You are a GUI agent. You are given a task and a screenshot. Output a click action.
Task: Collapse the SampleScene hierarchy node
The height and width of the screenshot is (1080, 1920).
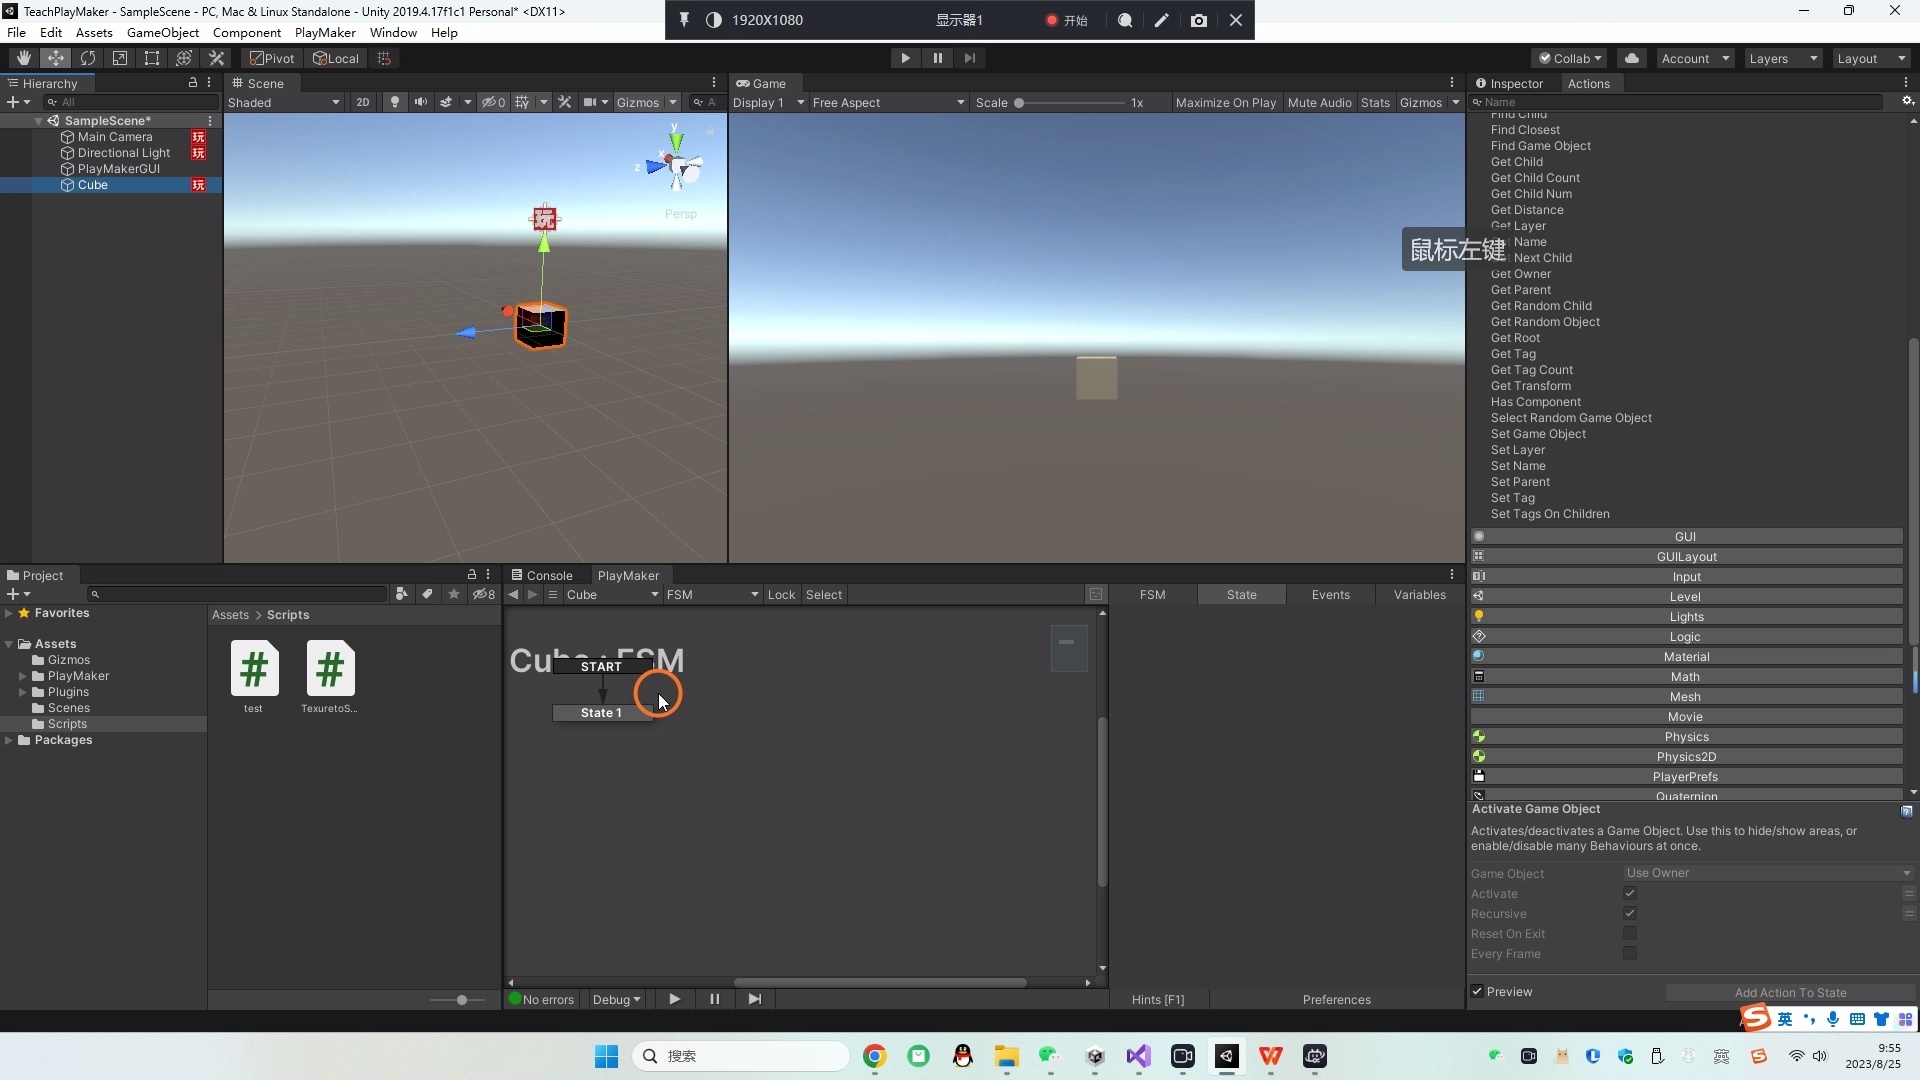(38, 121)
